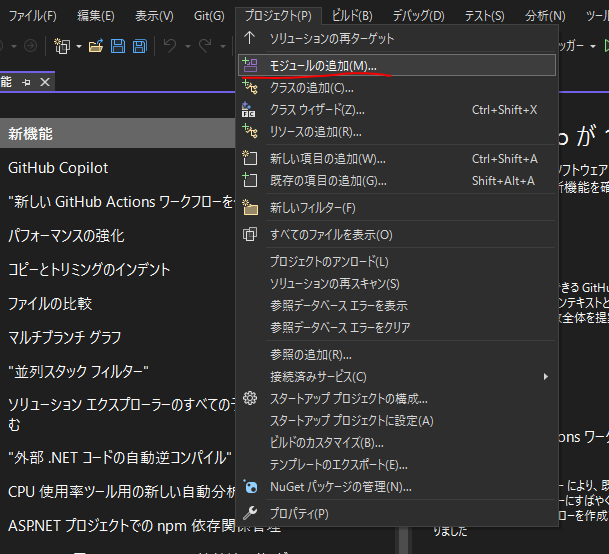Image resolution: width=609 pixels, height=554 pixels.
Task: Open the "外部 .NET コードの自動逆コンパイル" entry
Action: [x=120, y=458]
